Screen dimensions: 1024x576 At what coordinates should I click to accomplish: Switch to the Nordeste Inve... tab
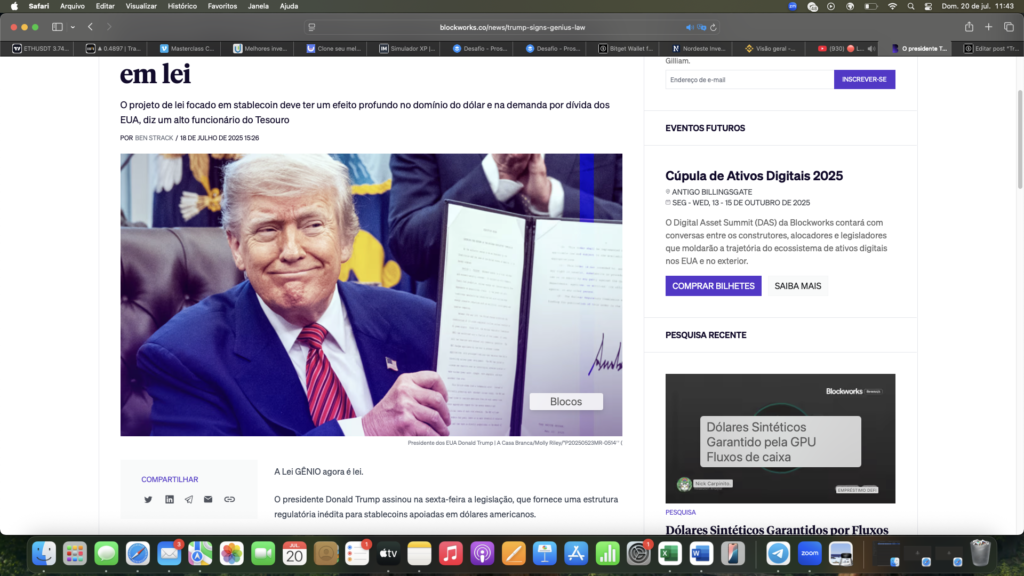pyautogui.click(x=699, y=48)
